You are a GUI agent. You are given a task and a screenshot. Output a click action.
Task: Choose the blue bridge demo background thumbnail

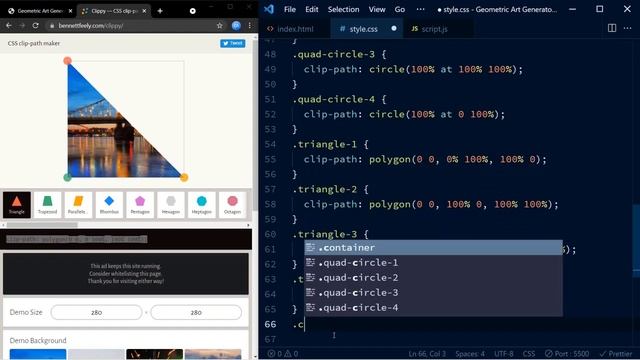point(38,354)
